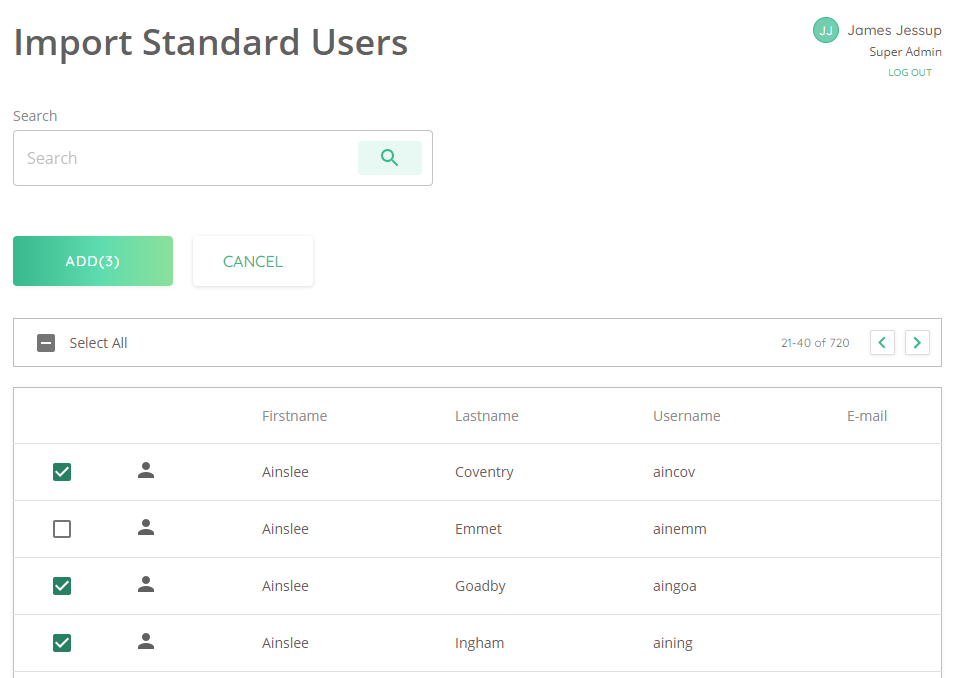Sort by the Username column header
This screenshot has height=678, width=957.
[x=687, y=416]
